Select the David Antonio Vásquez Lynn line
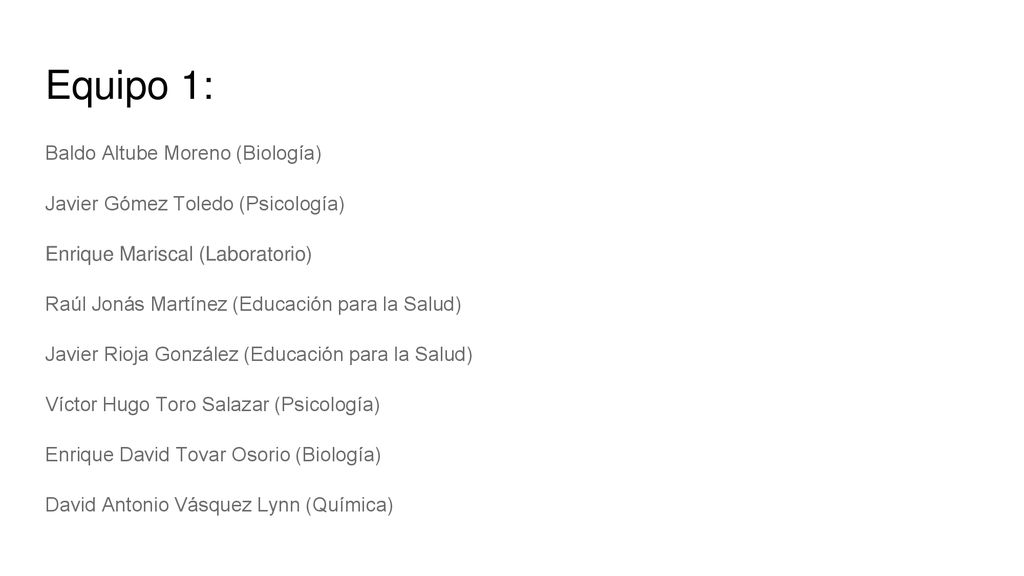1024x576 pixels. point(219,505)
